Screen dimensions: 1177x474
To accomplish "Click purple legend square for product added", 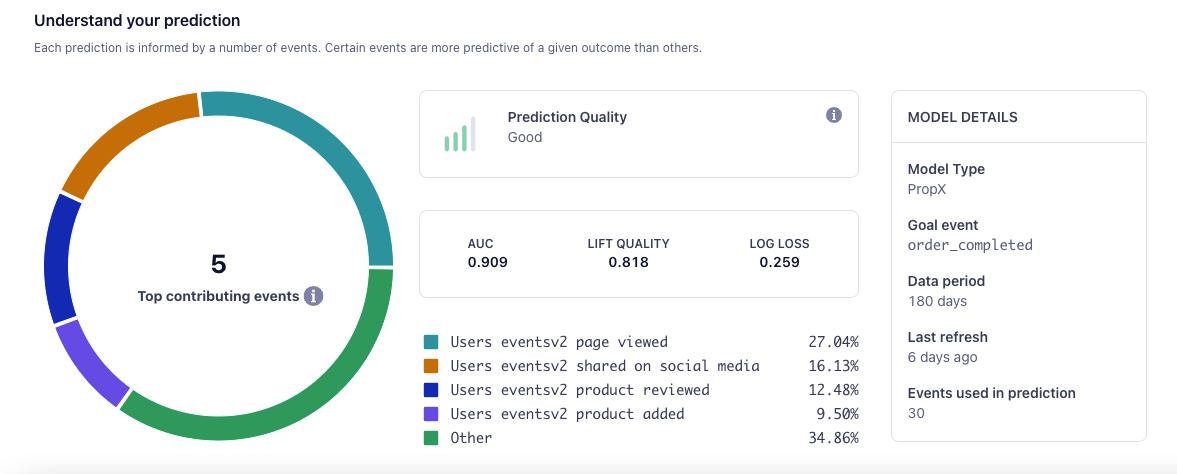I will click(x=432, y=414).
